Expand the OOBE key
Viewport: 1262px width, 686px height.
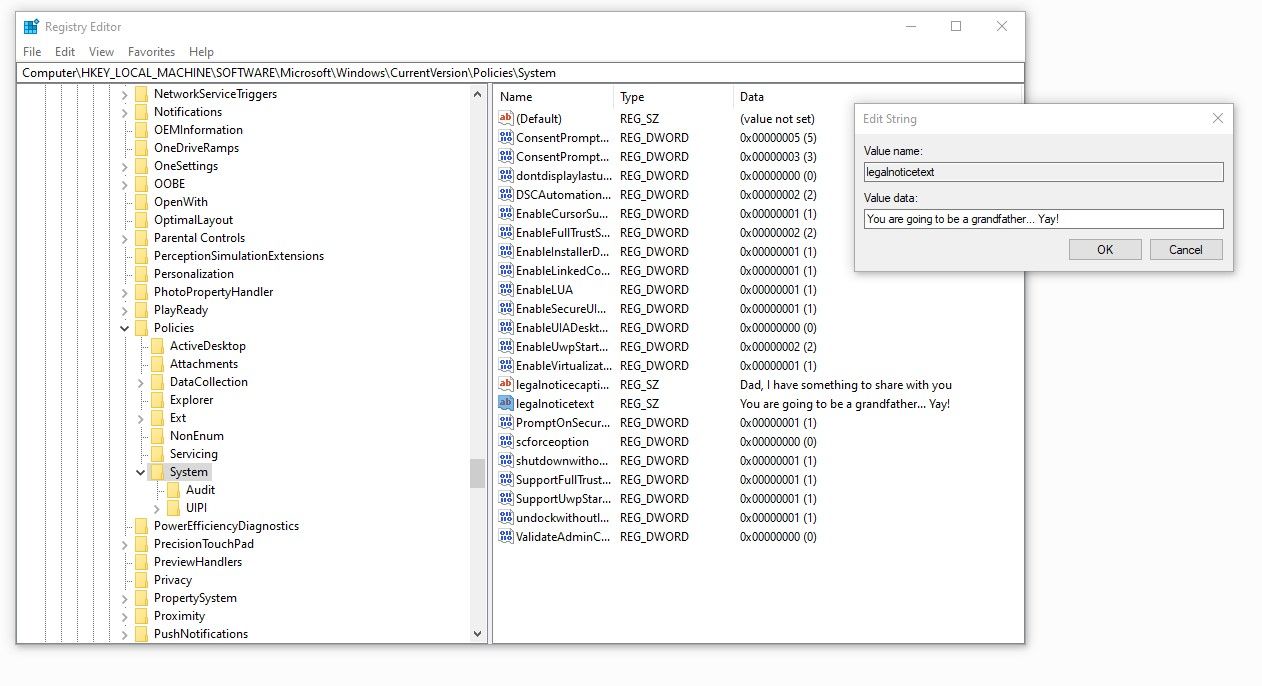coord(125,184)
